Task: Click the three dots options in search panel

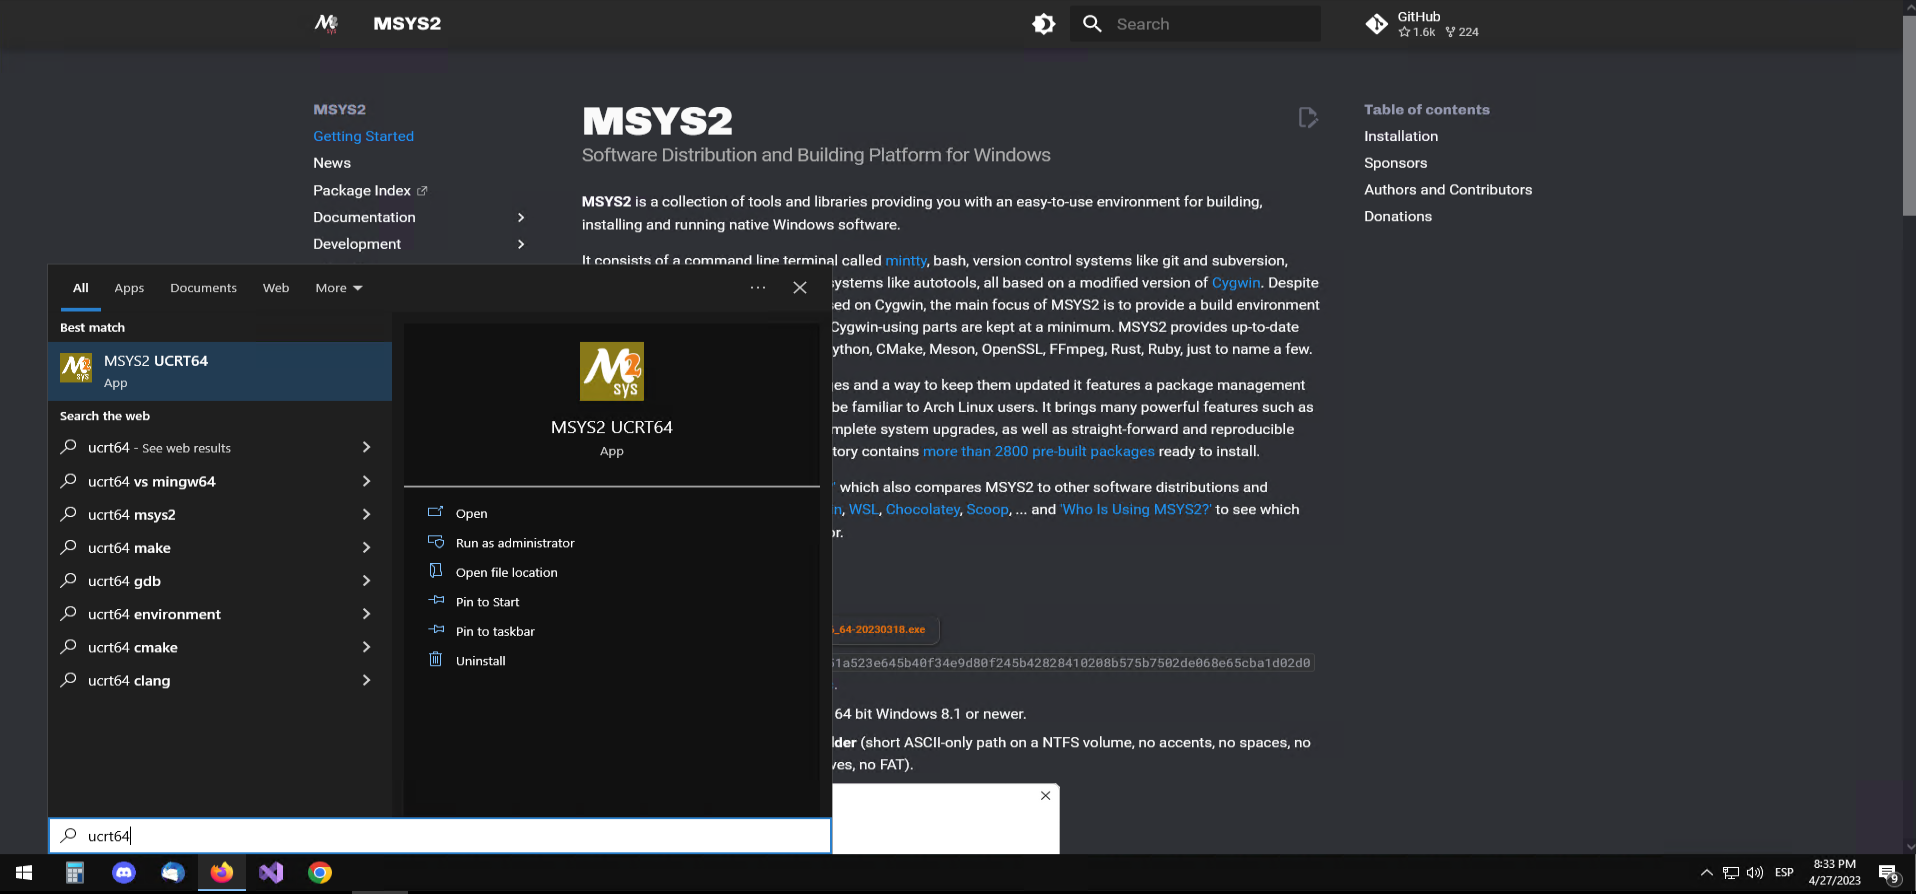Action: tap(758, 288)
